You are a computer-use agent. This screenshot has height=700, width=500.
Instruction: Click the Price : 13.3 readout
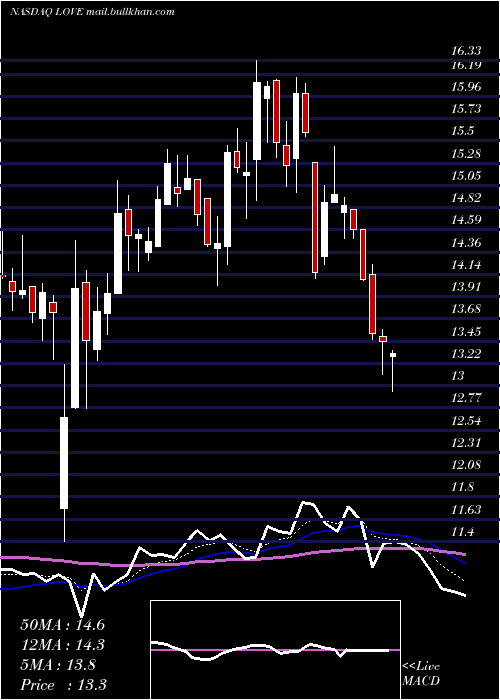point(63,685)
